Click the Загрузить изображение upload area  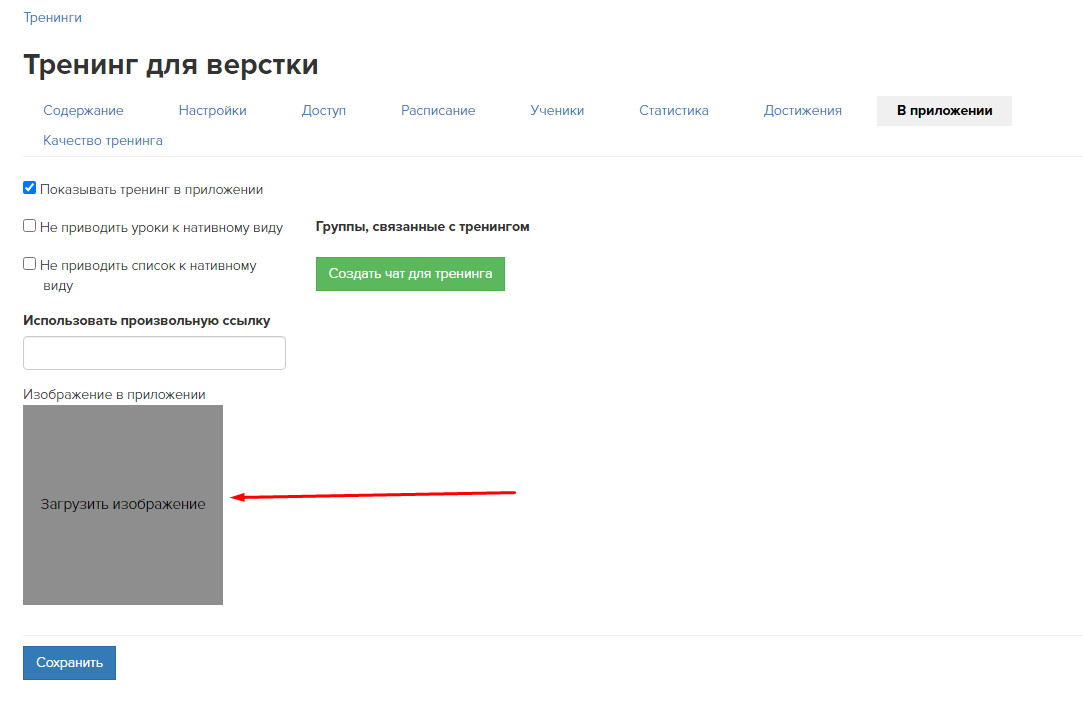122,504
